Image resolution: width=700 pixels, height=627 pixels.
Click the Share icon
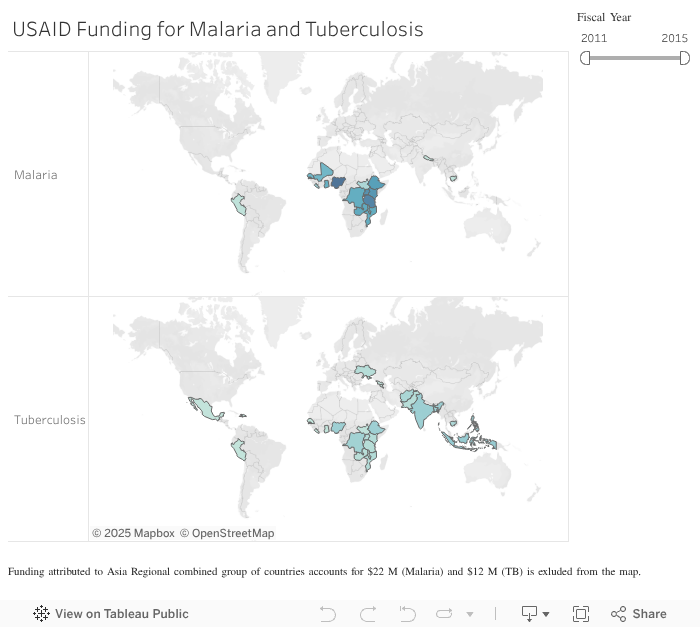tap(638, 613)
